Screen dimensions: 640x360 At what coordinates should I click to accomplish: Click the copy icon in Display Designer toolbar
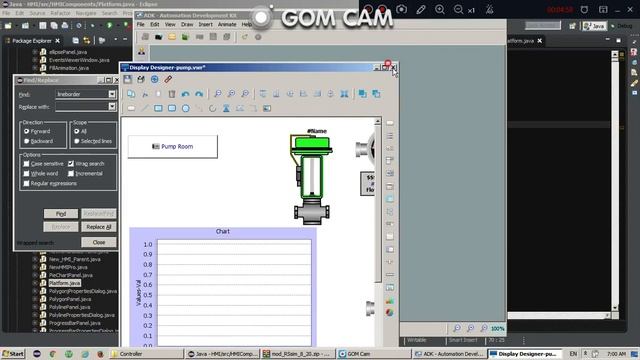(x=131, y=94)
